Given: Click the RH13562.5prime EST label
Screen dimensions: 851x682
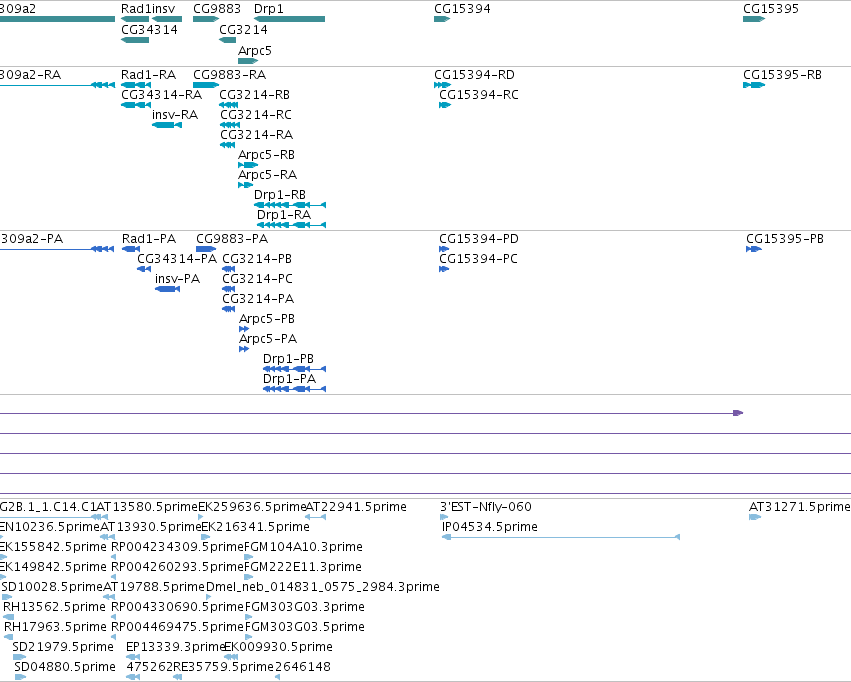Looking at the screenshot, I should (x=54, y=607).
